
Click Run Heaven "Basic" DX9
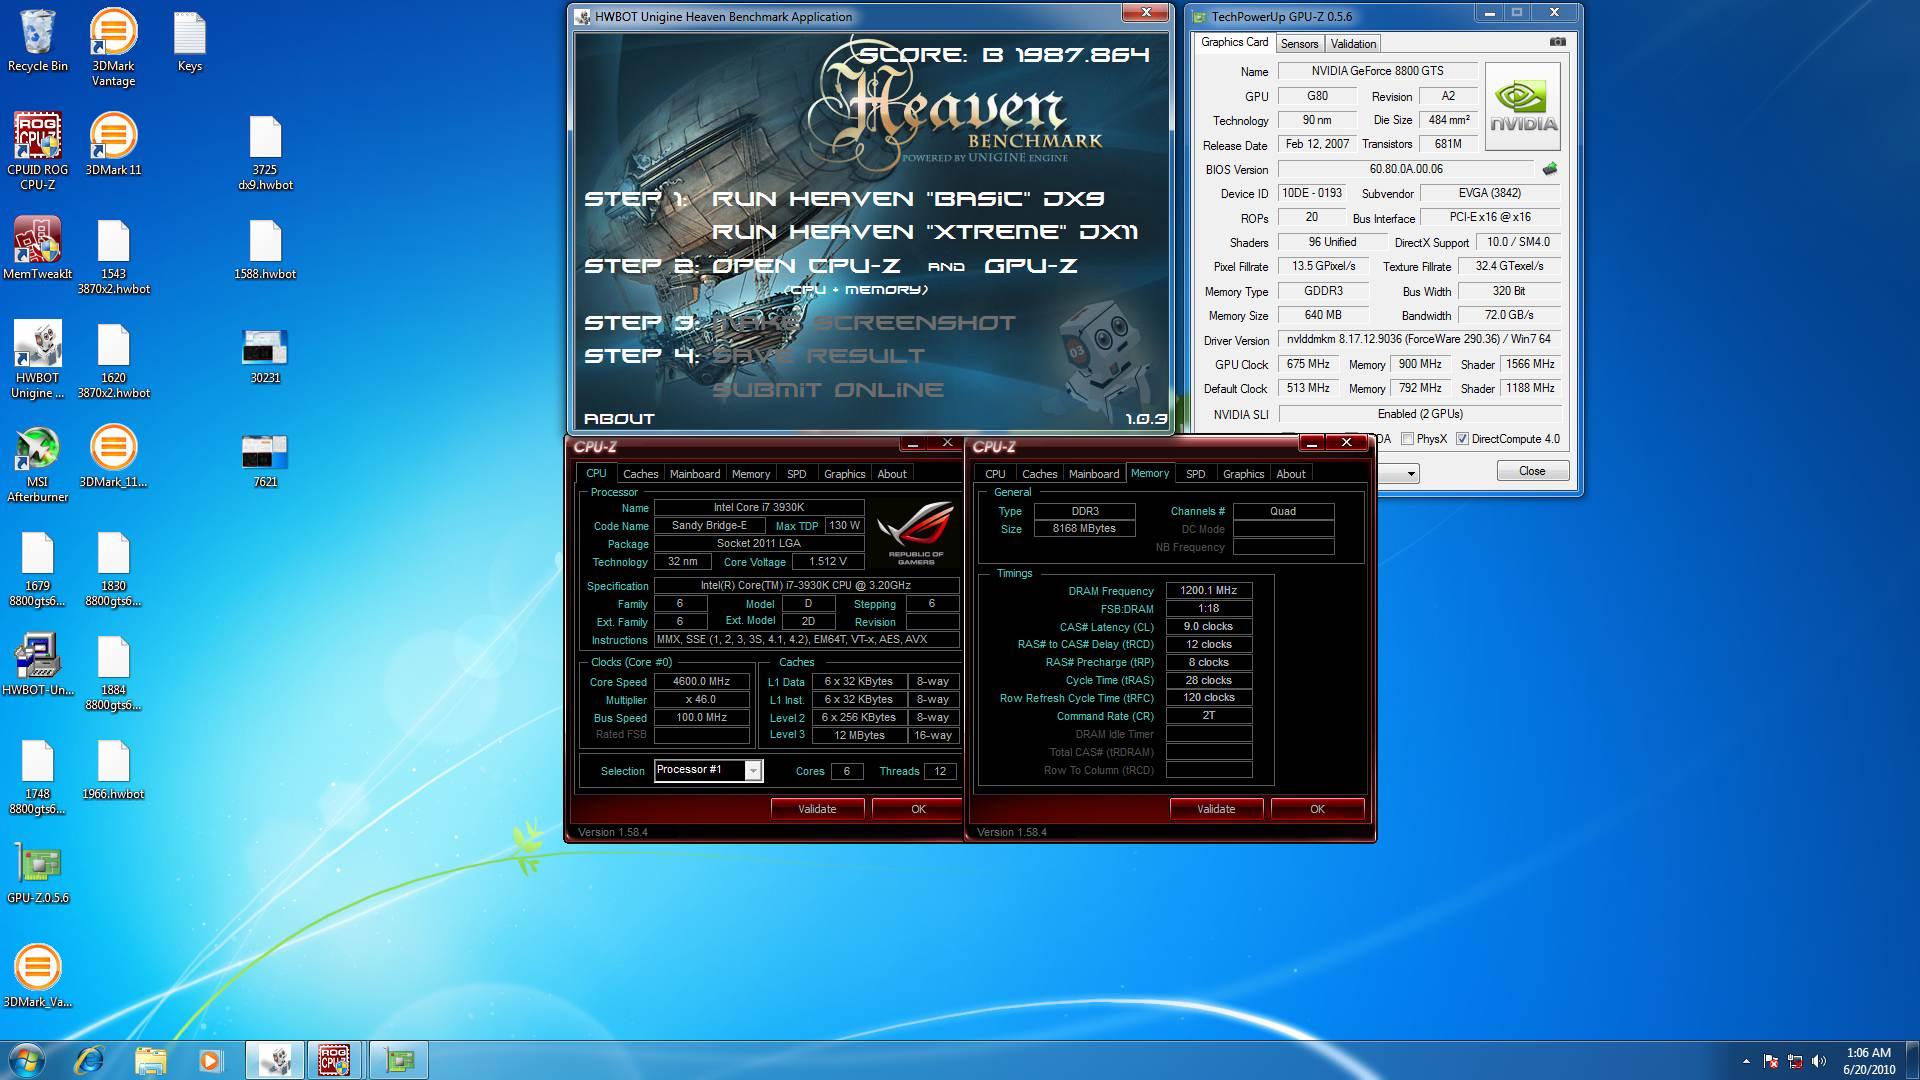pos(908,199)
